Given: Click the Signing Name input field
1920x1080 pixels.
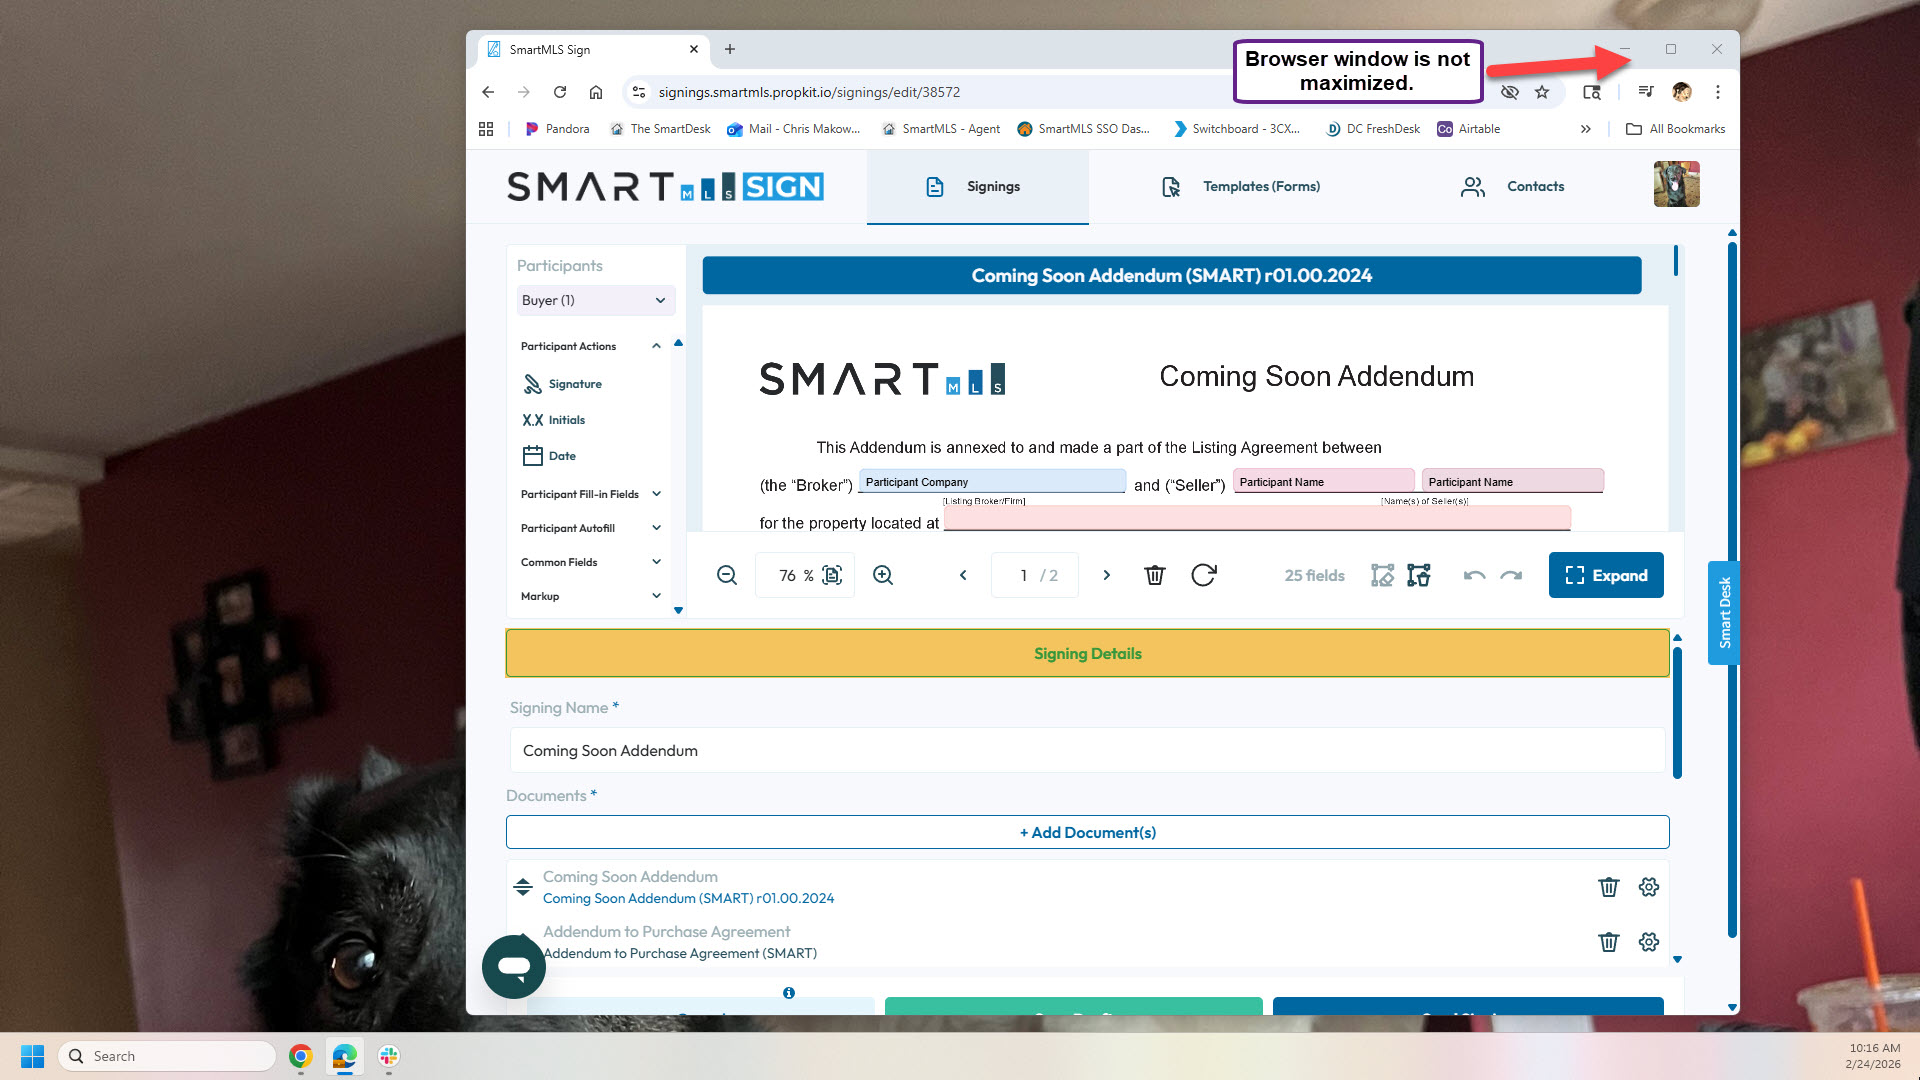Looking at the screenshot, I should [1087, 750].
